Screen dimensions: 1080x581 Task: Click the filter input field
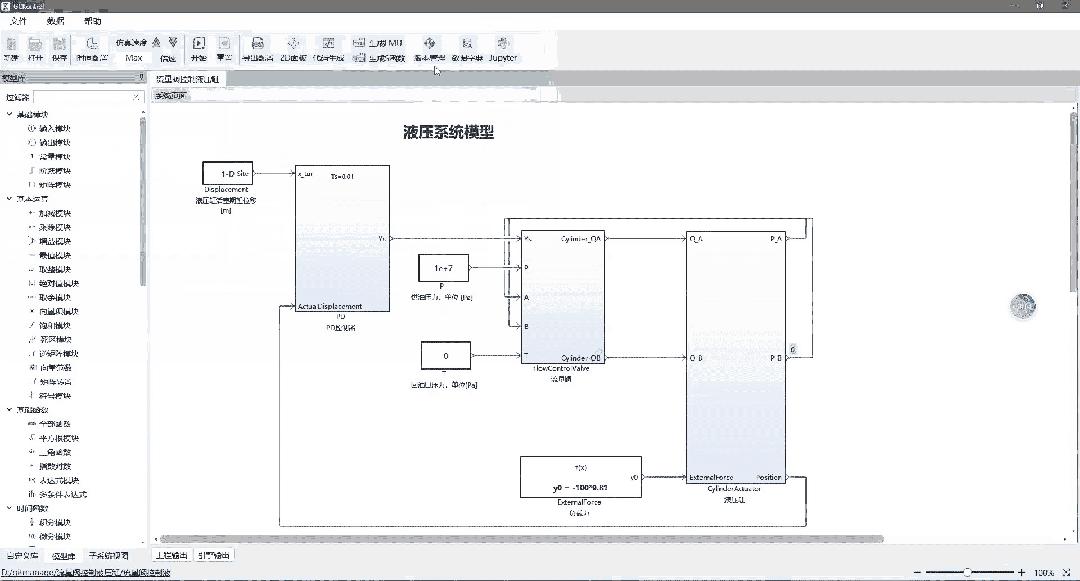pyautogui.click(x=87, y=97)
